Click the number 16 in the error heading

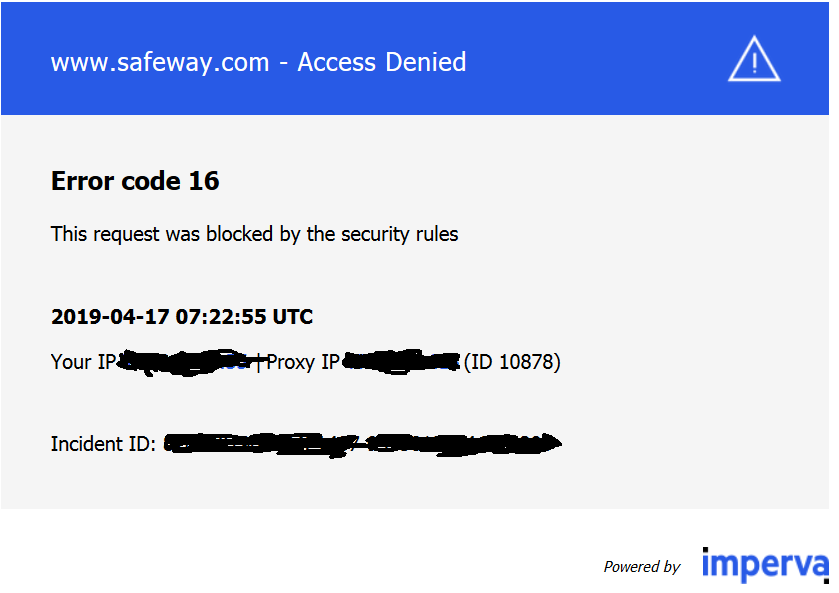tap(204, 181)
